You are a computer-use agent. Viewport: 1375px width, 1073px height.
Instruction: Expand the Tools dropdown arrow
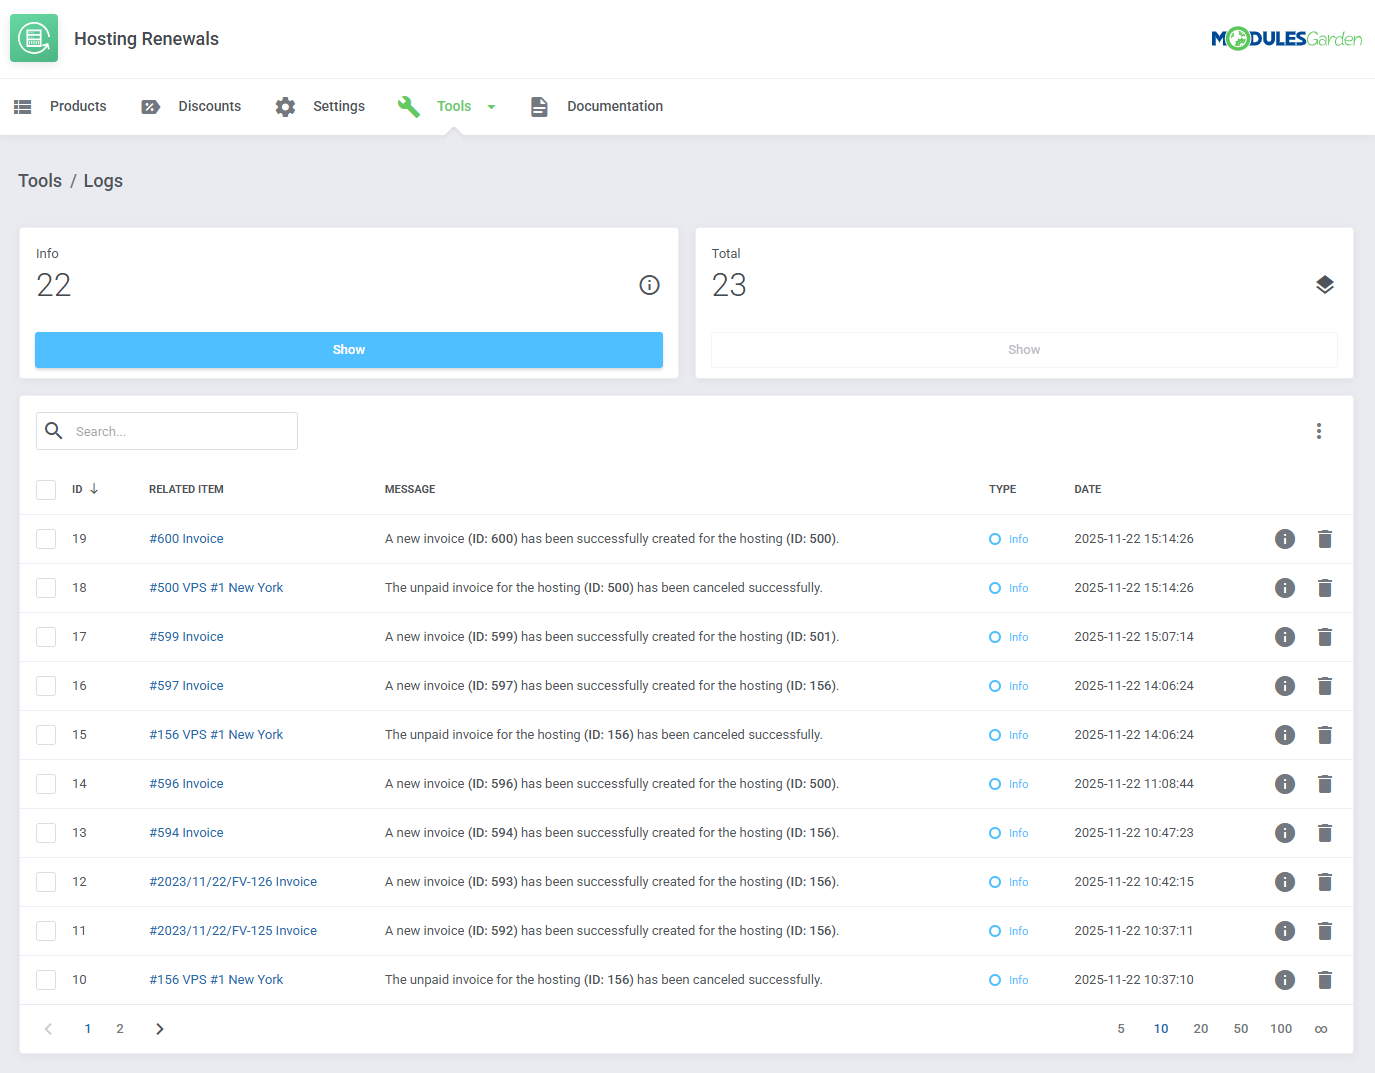[x=491, y=106]
